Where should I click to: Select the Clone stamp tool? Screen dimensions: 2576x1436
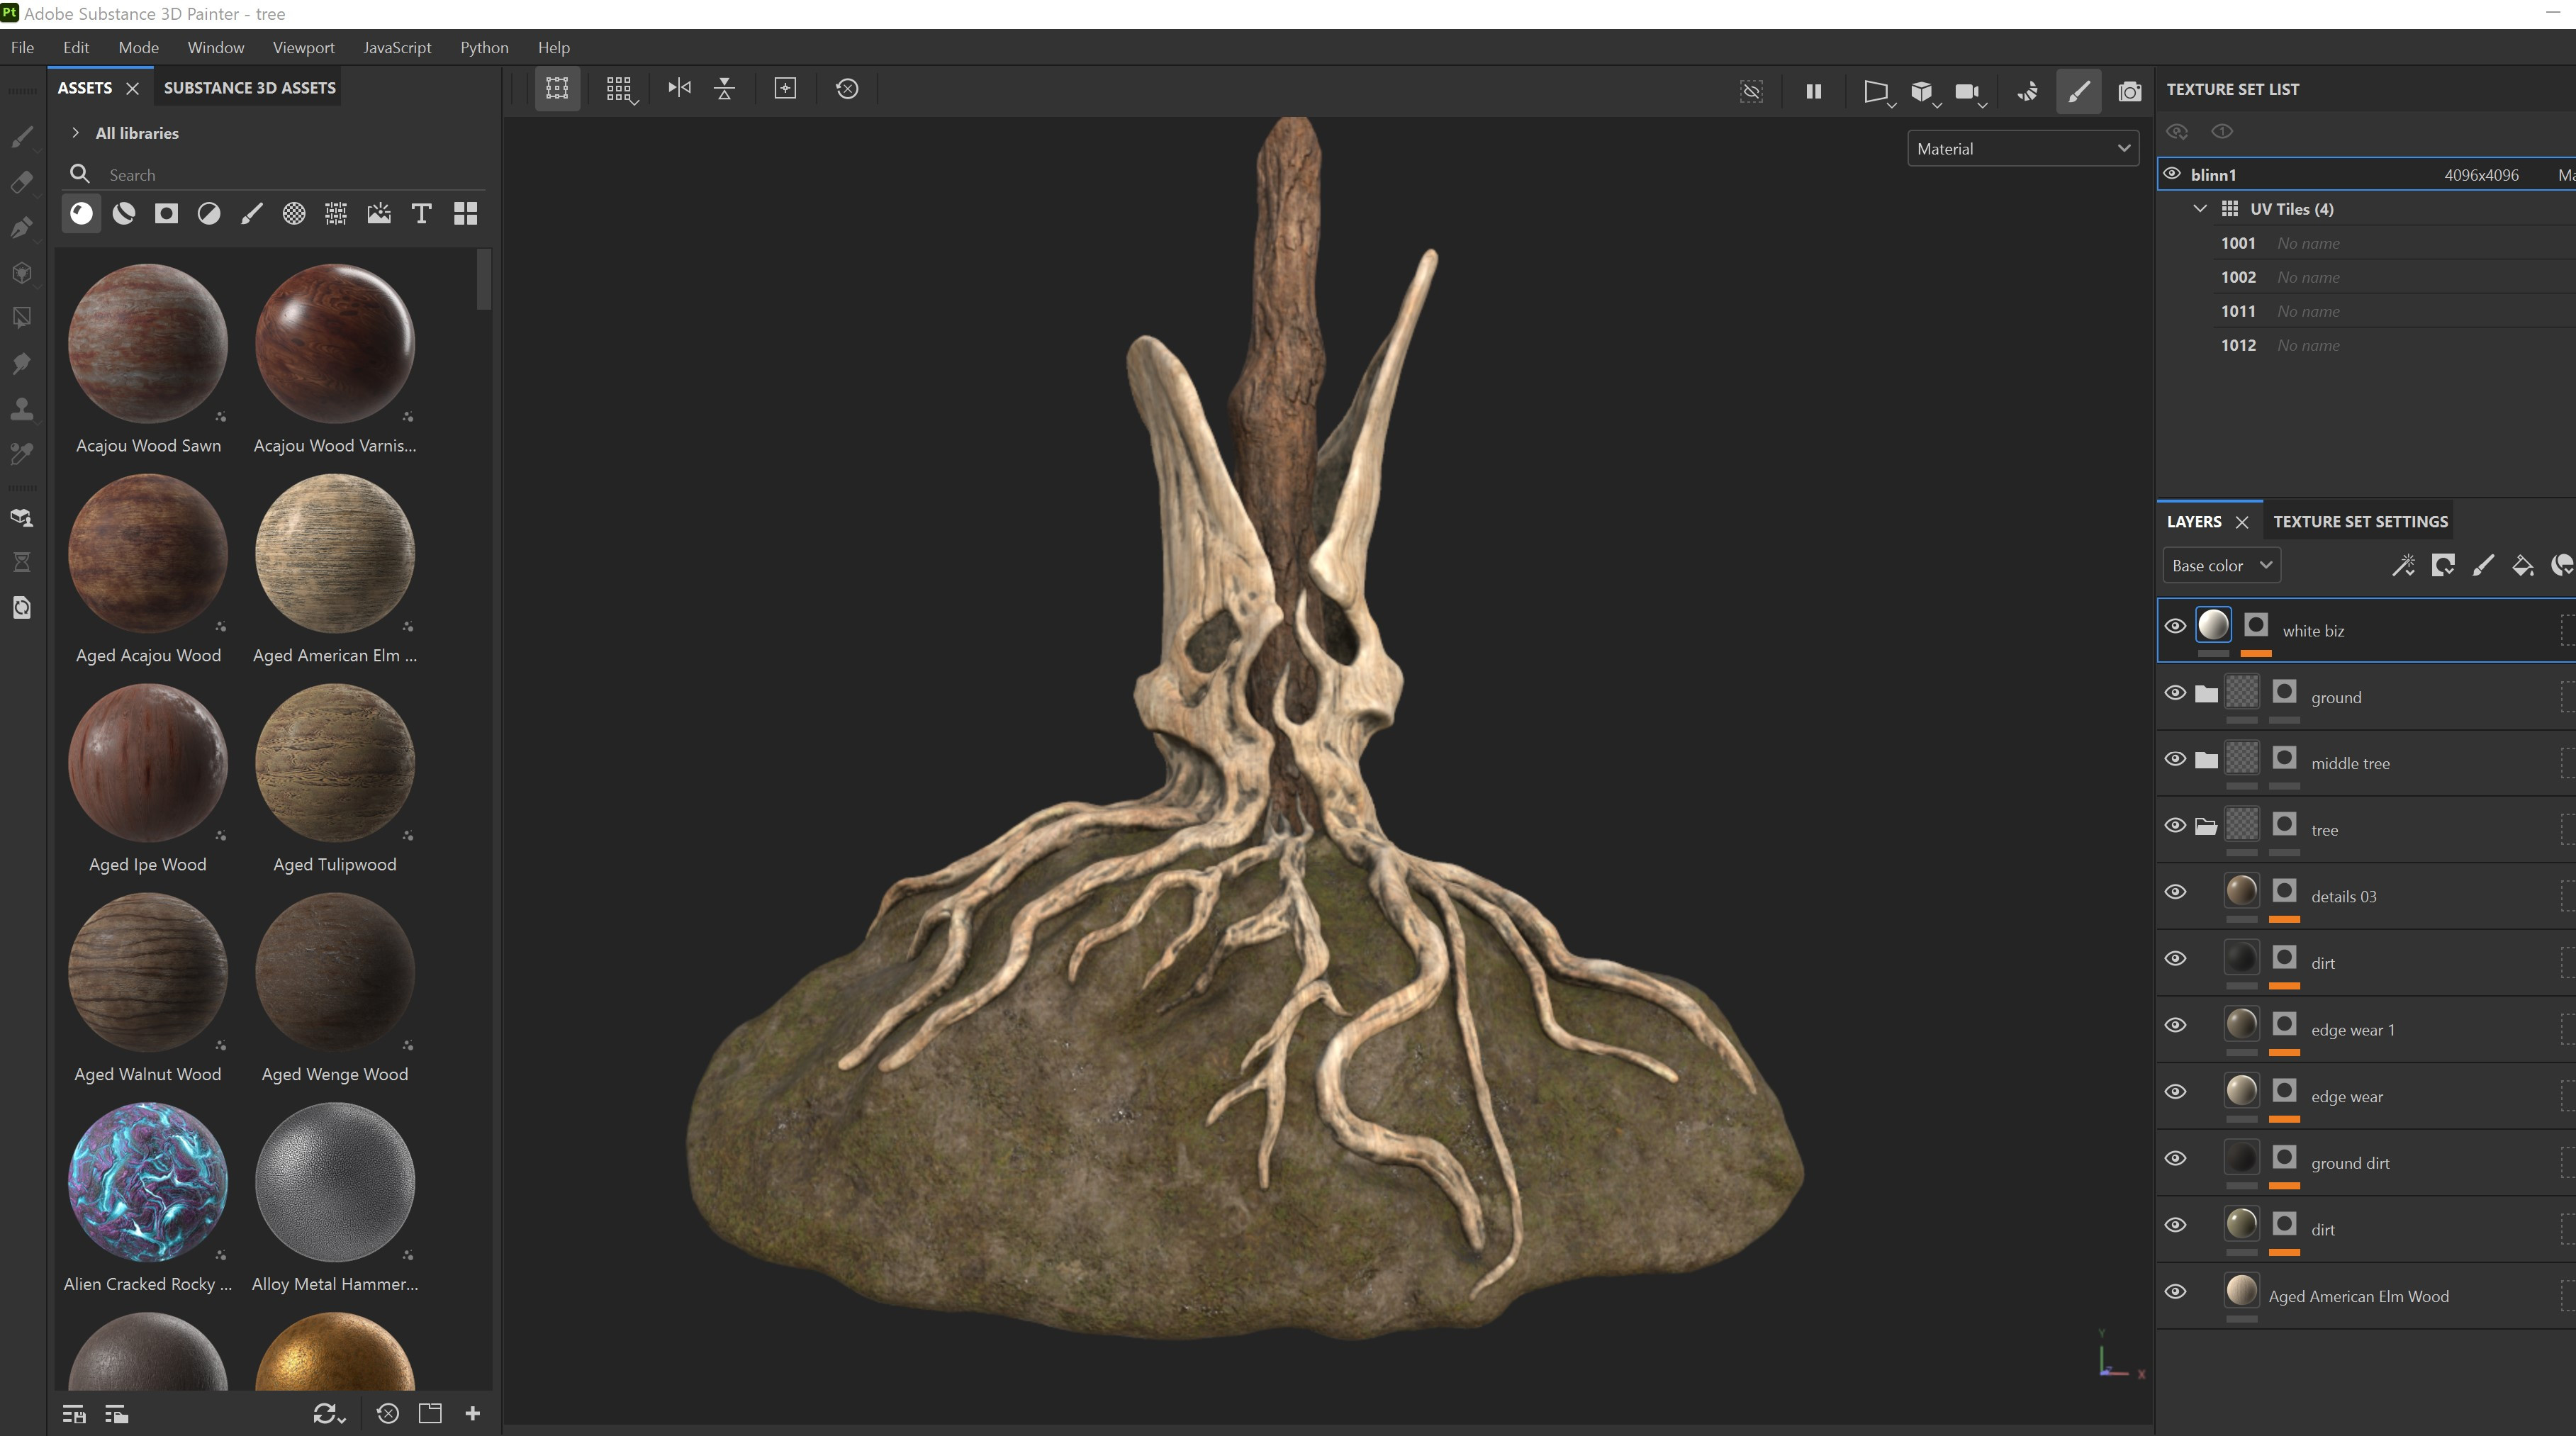22,408
